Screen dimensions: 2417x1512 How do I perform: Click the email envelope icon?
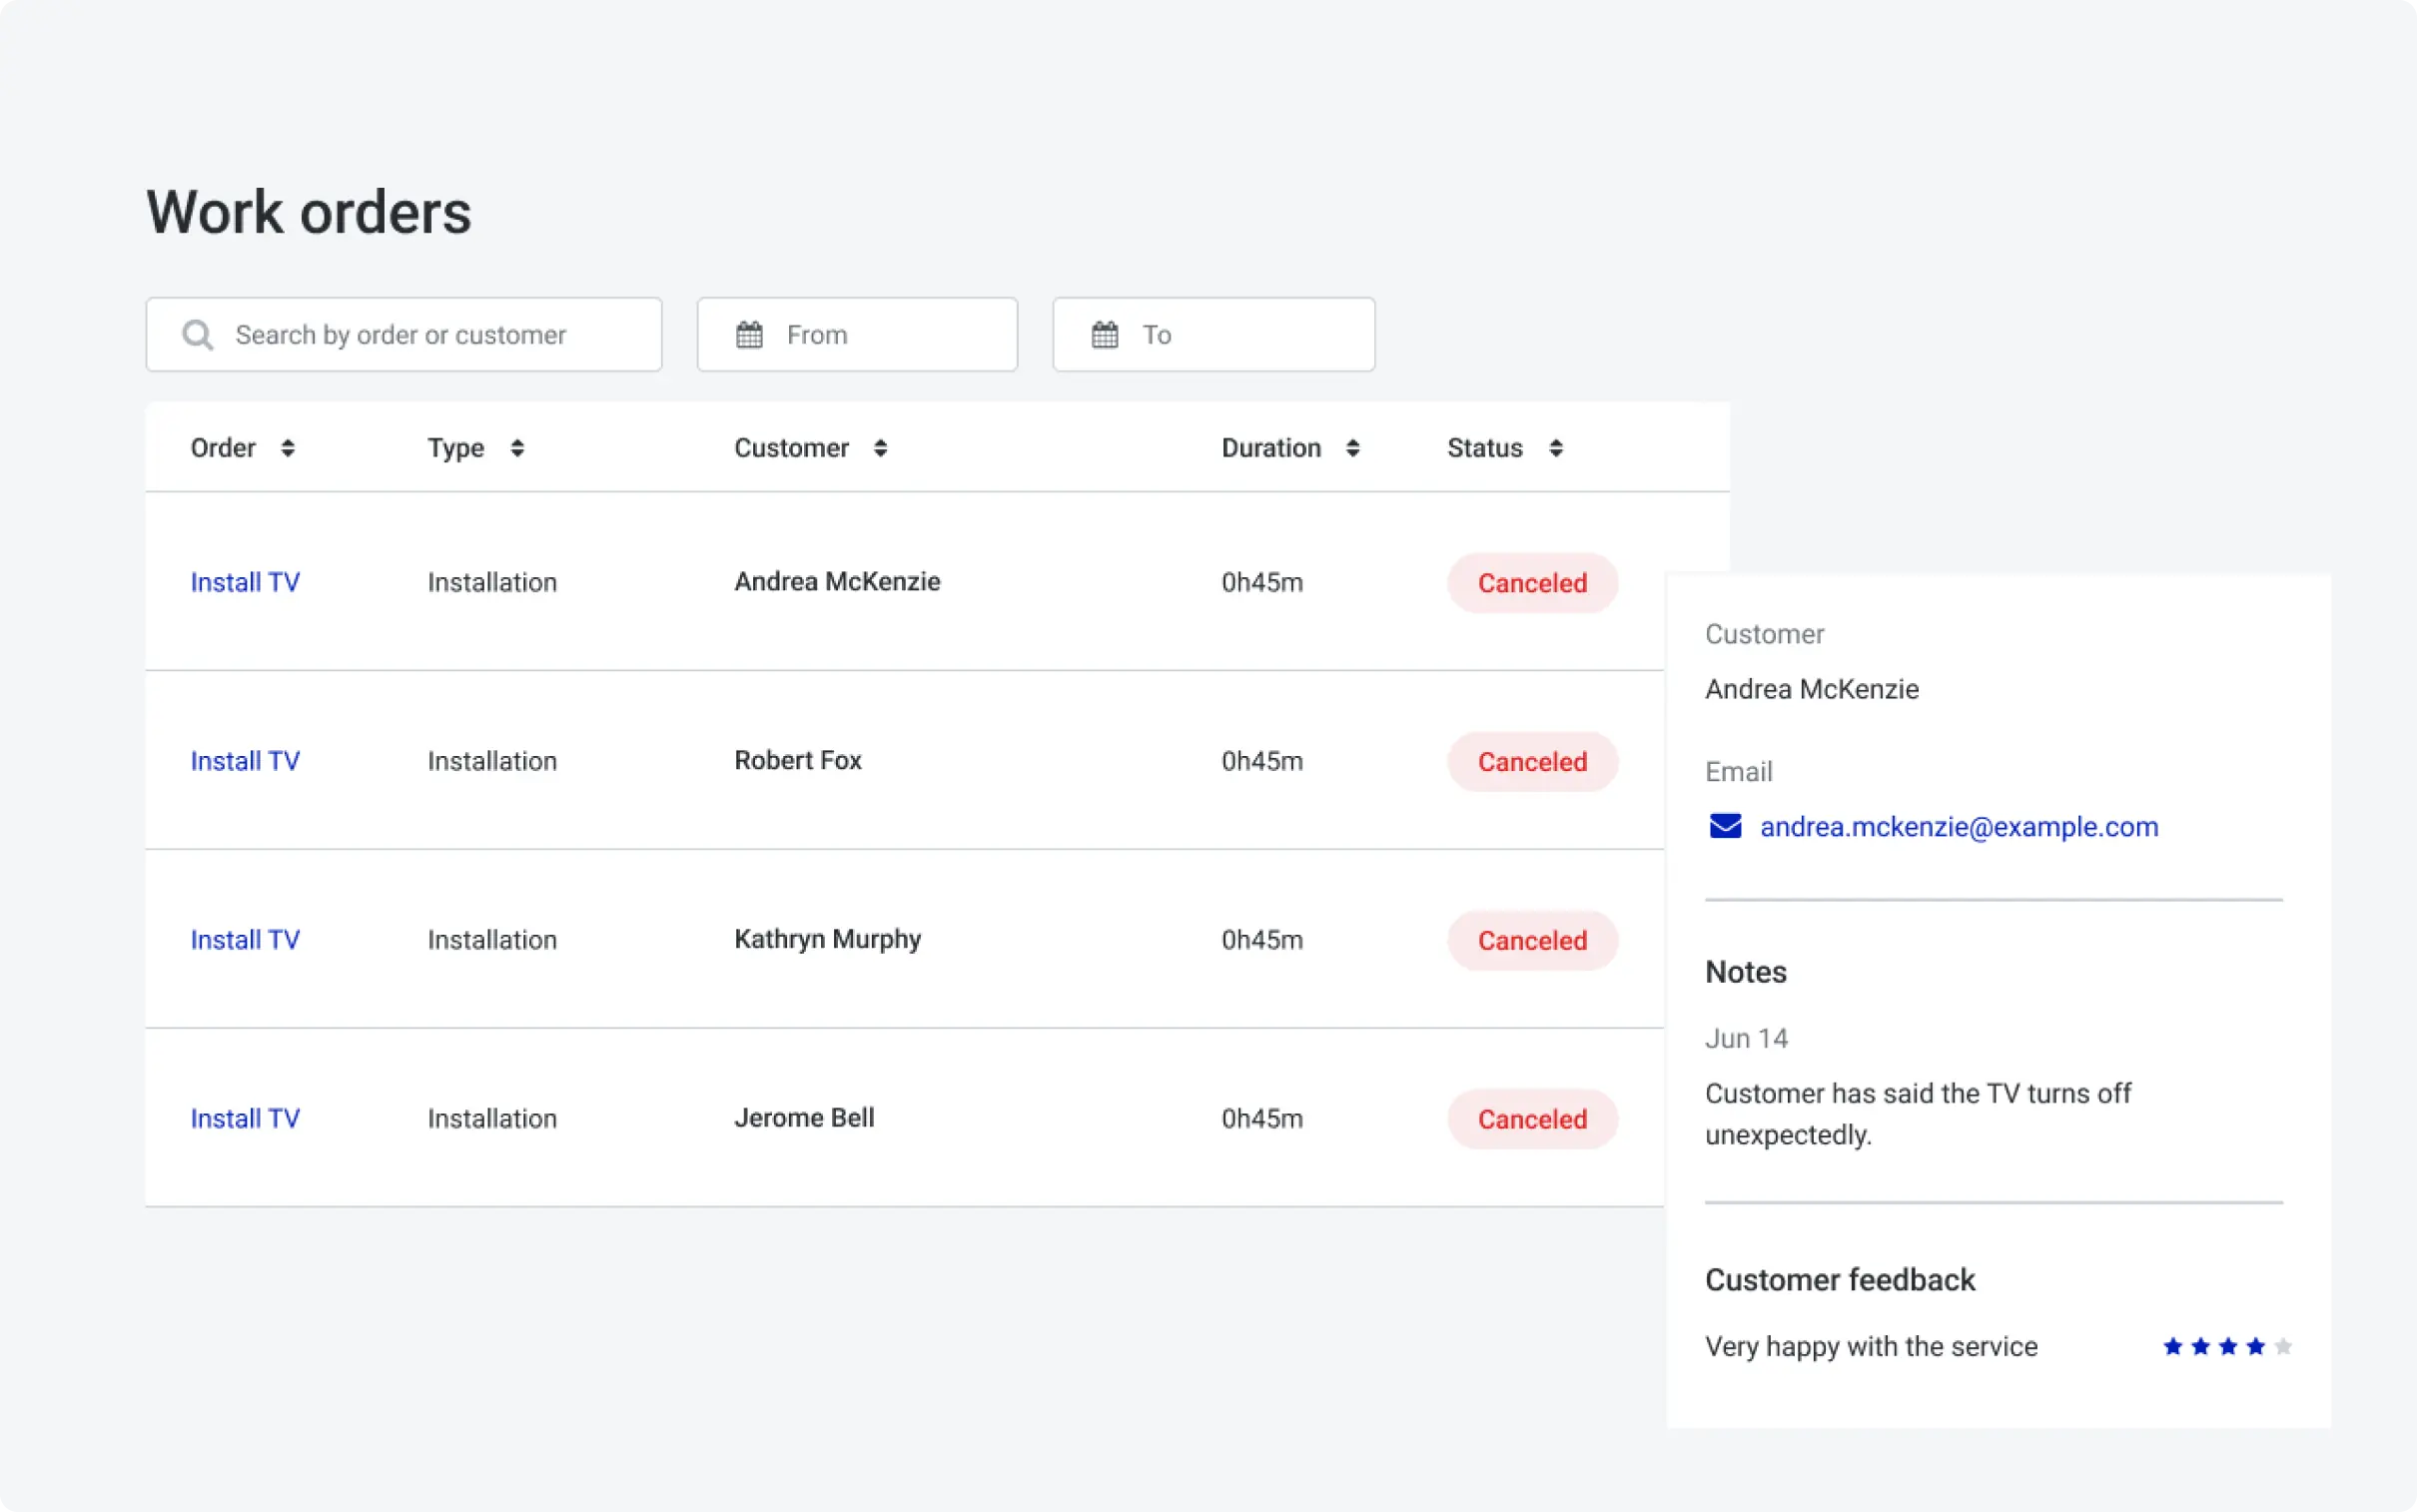[1725, 827]
